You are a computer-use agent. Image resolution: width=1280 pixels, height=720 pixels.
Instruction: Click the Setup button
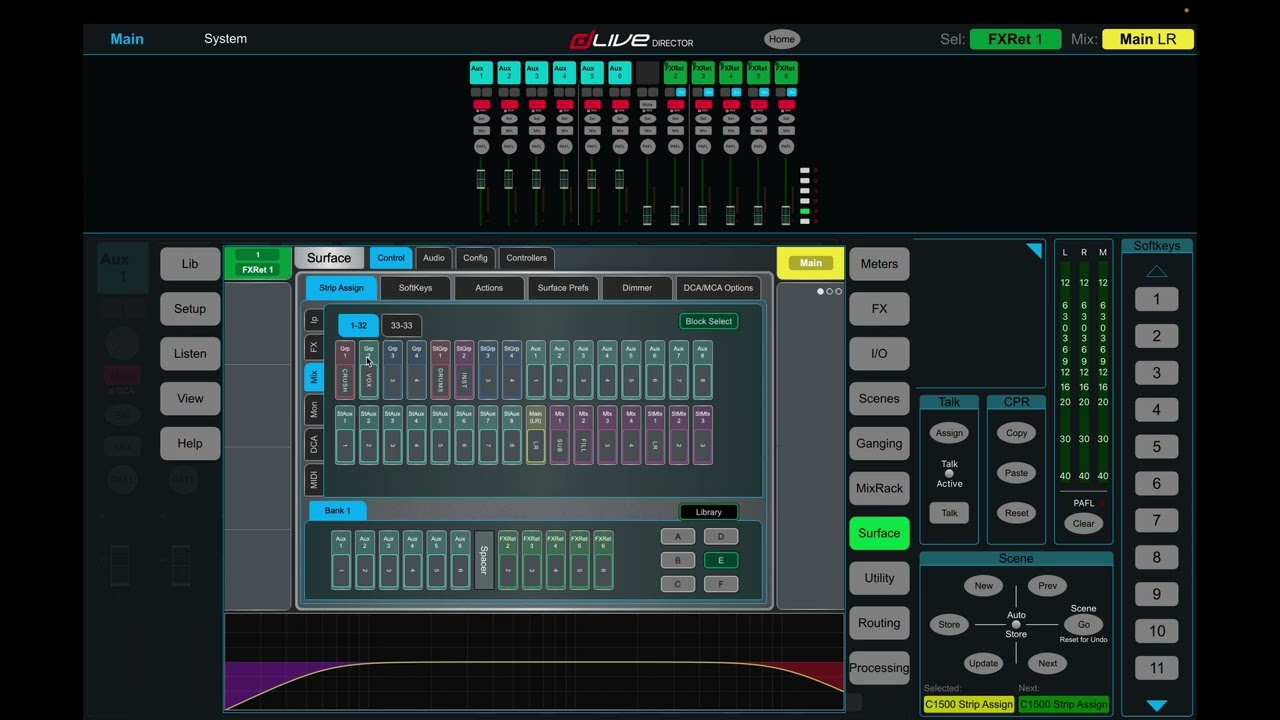[x=190, y=309]
